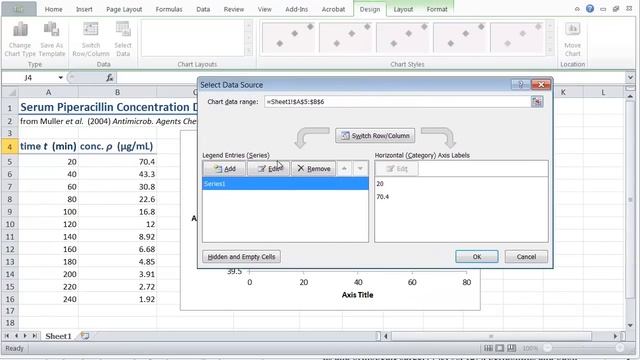This screenshot has width=640, height=360.
Task: Expand the Chart Layouts gallery arrow
Action: 249,50
